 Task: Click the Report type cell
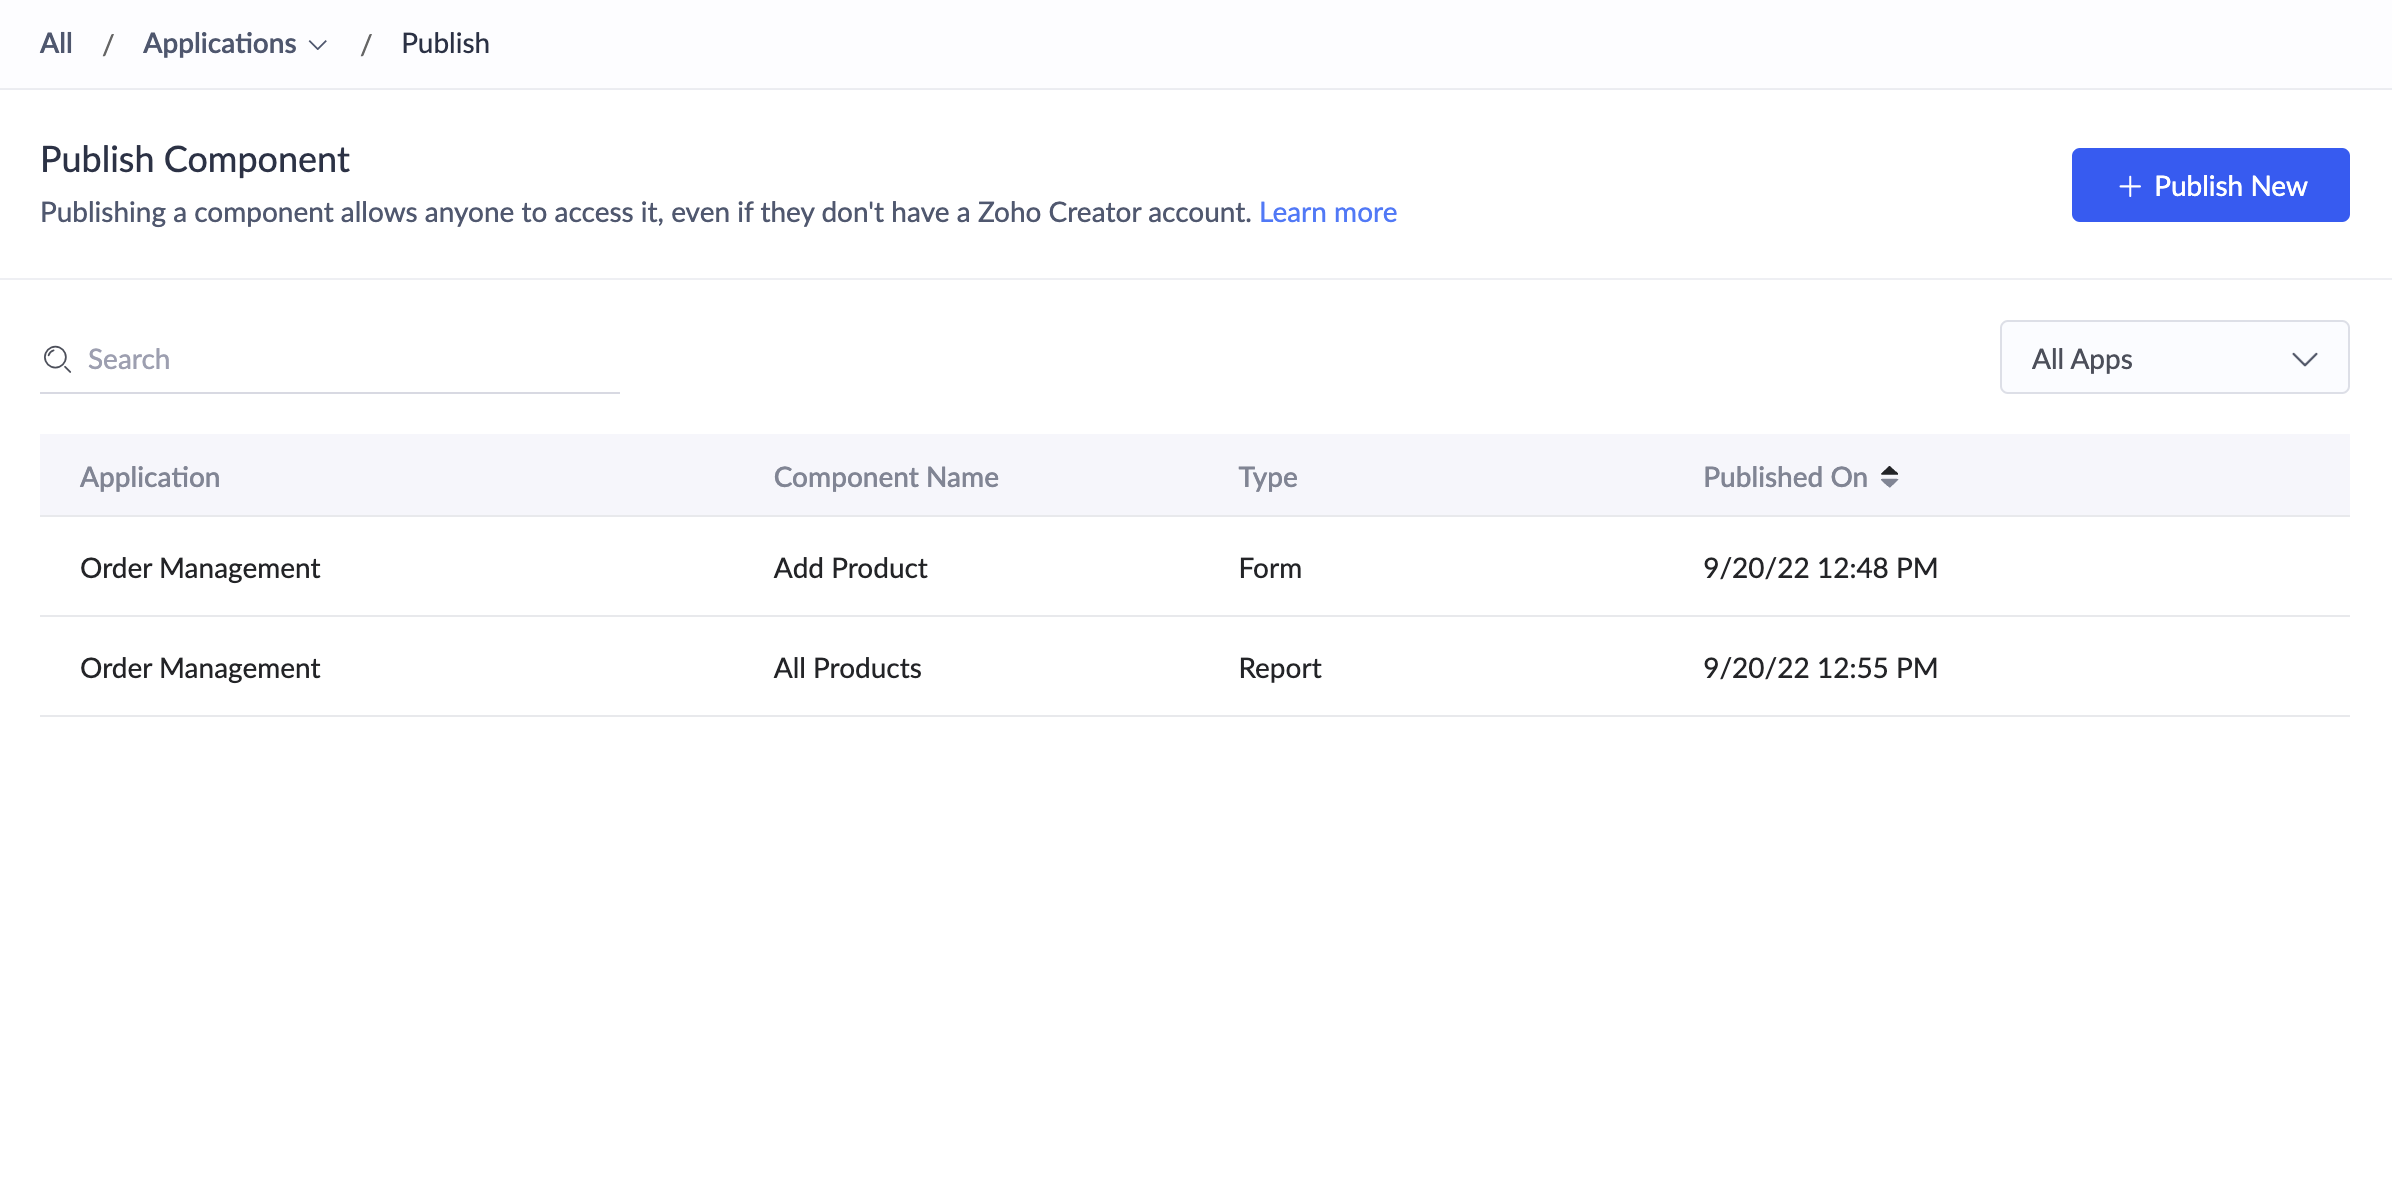coord(1279,668)
